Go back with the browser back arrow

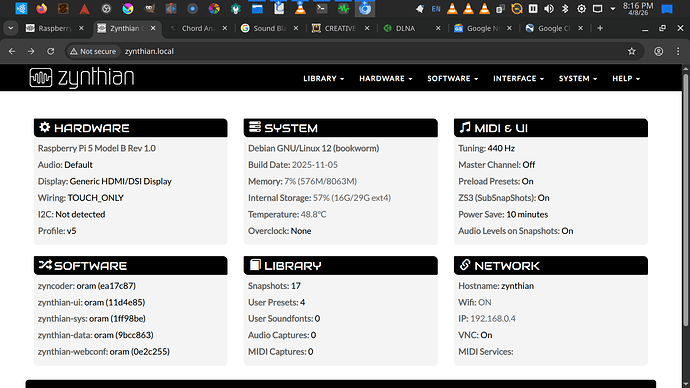tap(12, 51)
